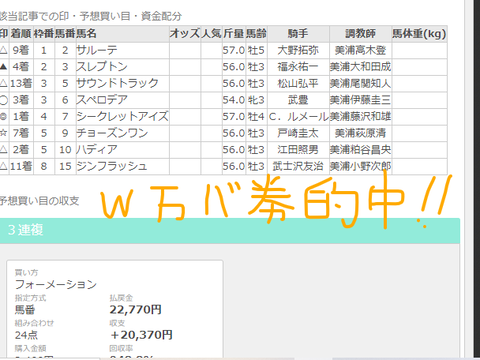
Task: Click trainer 美浦萩原清
Action: (x=360, y=133)
